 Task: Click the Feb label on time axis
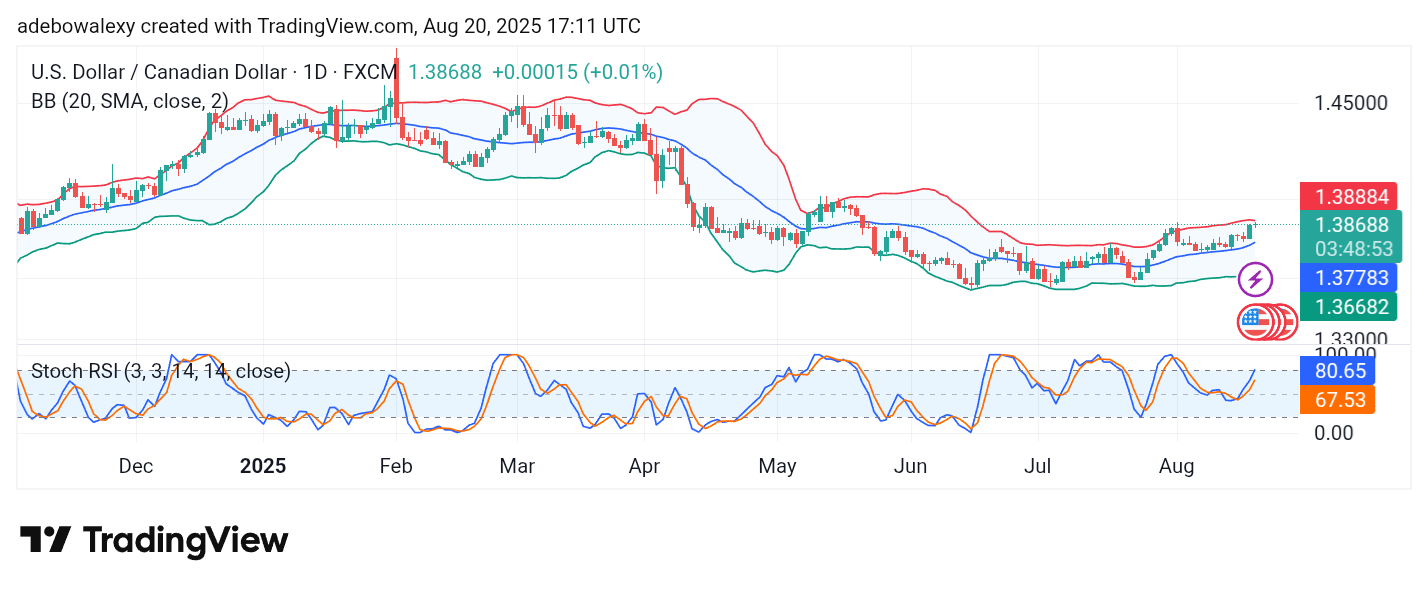pos(396,466)
